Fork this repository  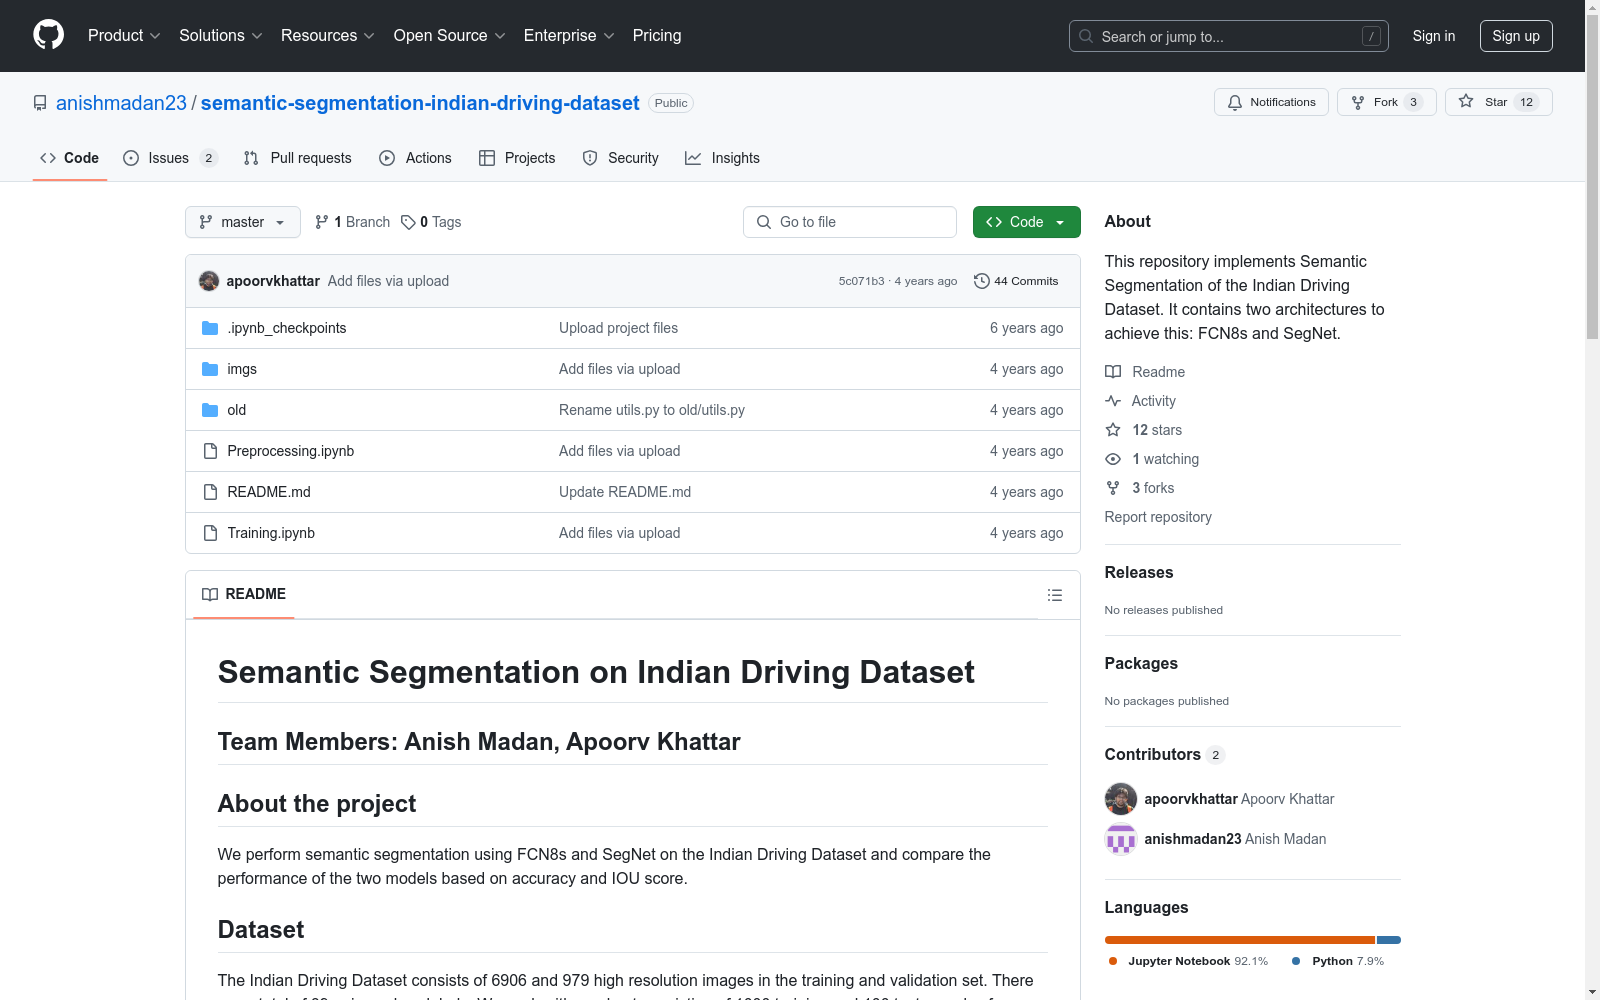1386,102
